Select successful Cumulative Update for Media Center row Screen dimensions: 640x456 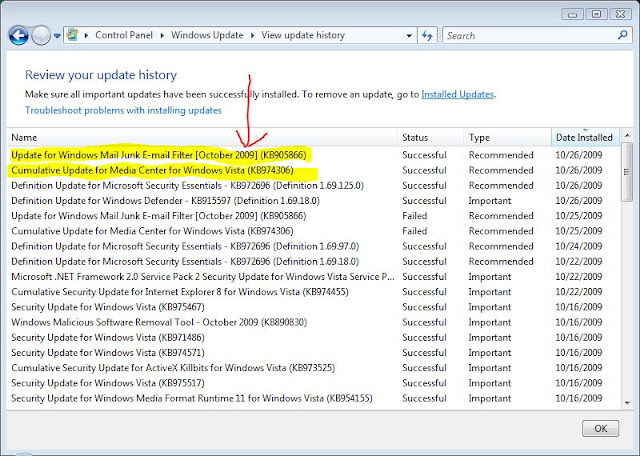point(313,170)
